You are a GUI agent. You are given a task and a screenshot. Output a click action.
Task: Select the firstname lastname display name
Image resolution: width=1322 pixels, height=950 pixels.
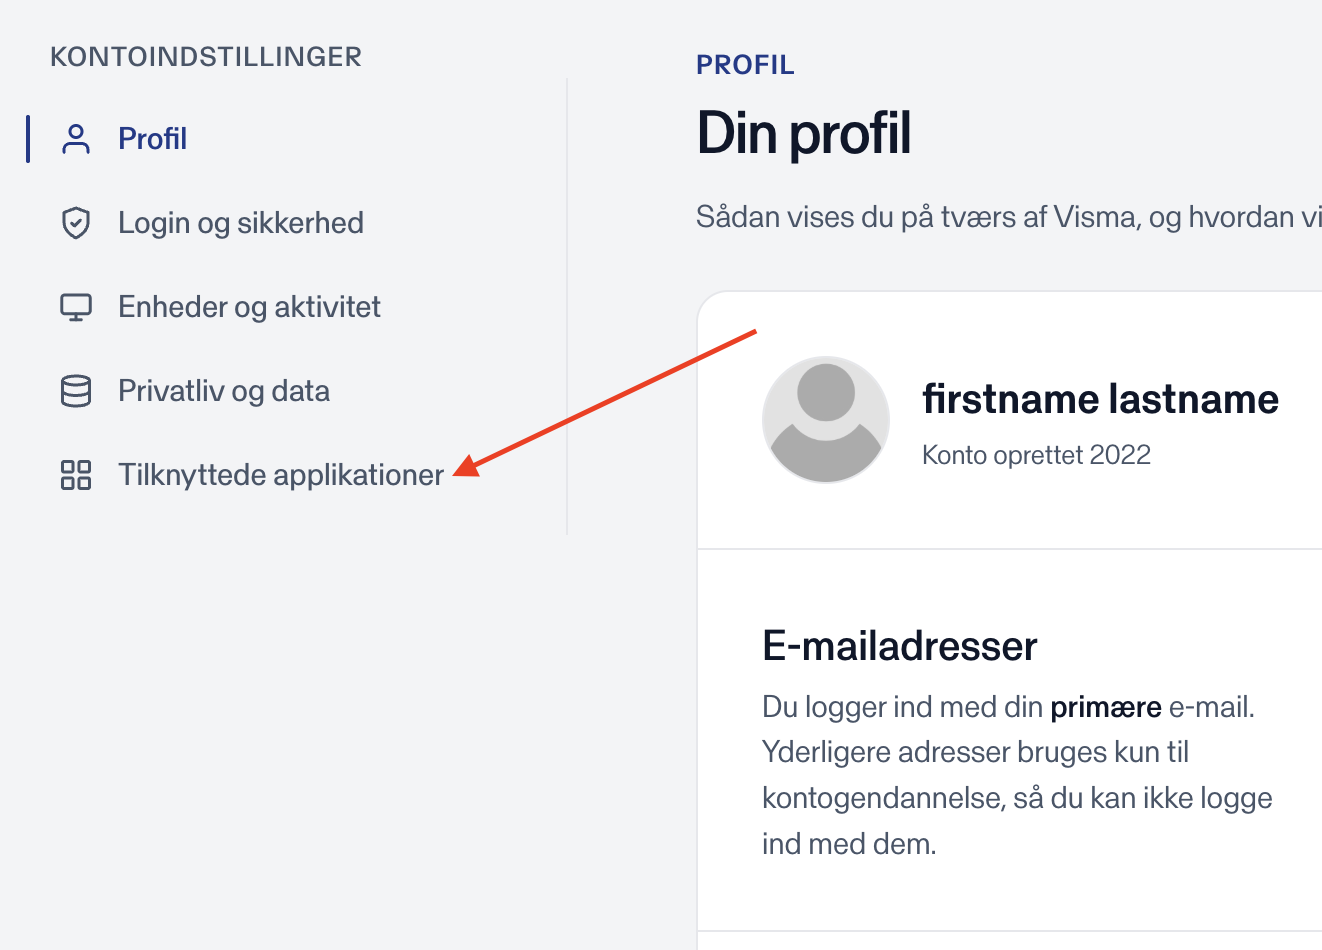click(1100, 399)
